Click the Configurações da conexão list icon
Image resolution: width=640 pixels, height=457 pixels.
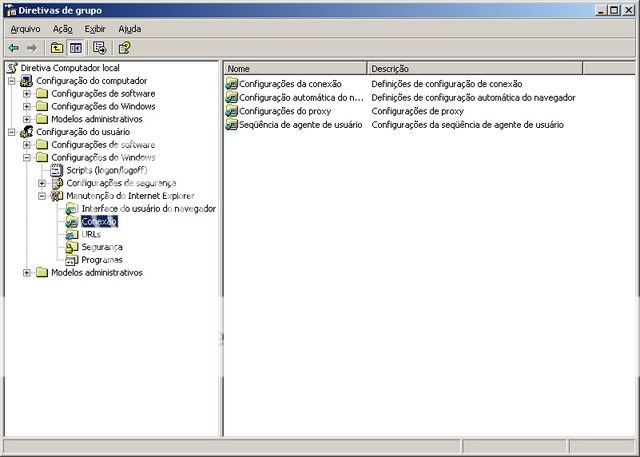[231, 84]
